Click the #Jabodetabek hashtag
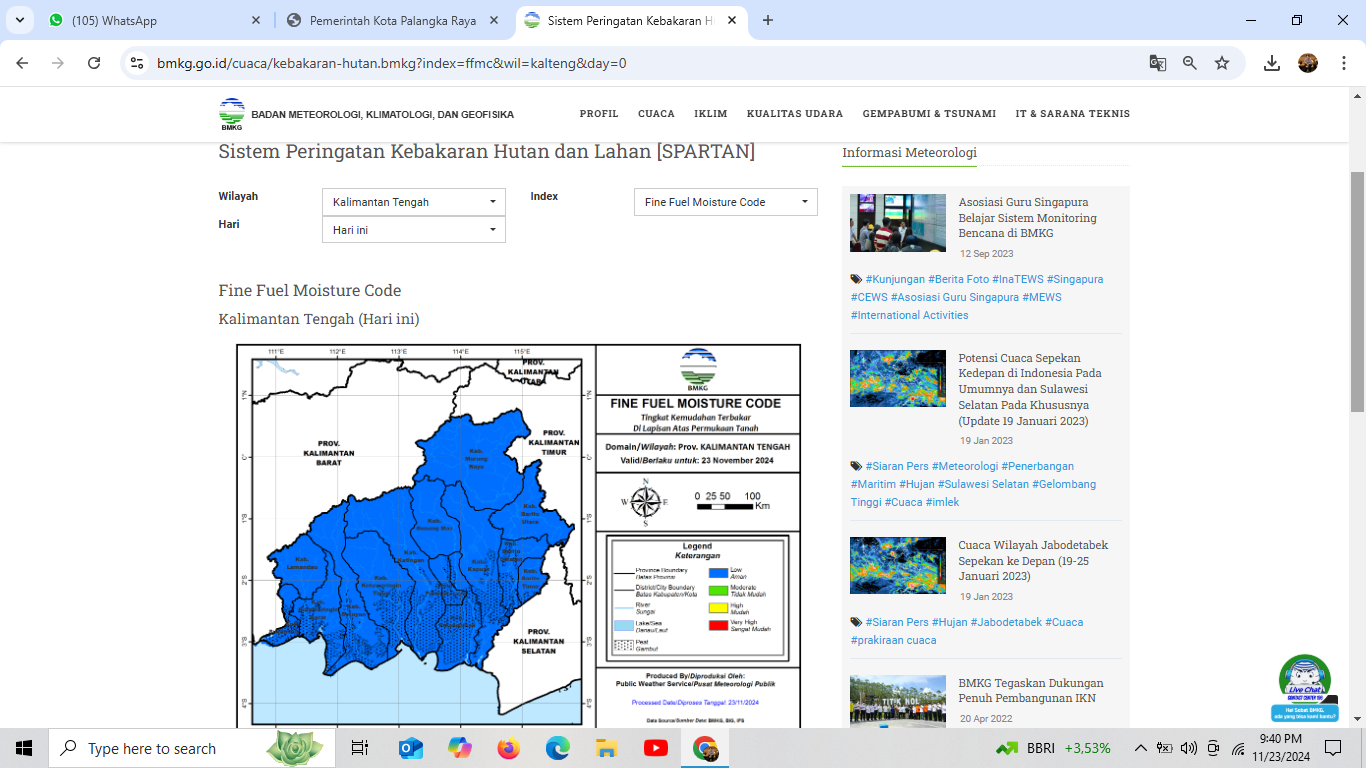Screen dimensions: 1366x768 coord(1006,623)
